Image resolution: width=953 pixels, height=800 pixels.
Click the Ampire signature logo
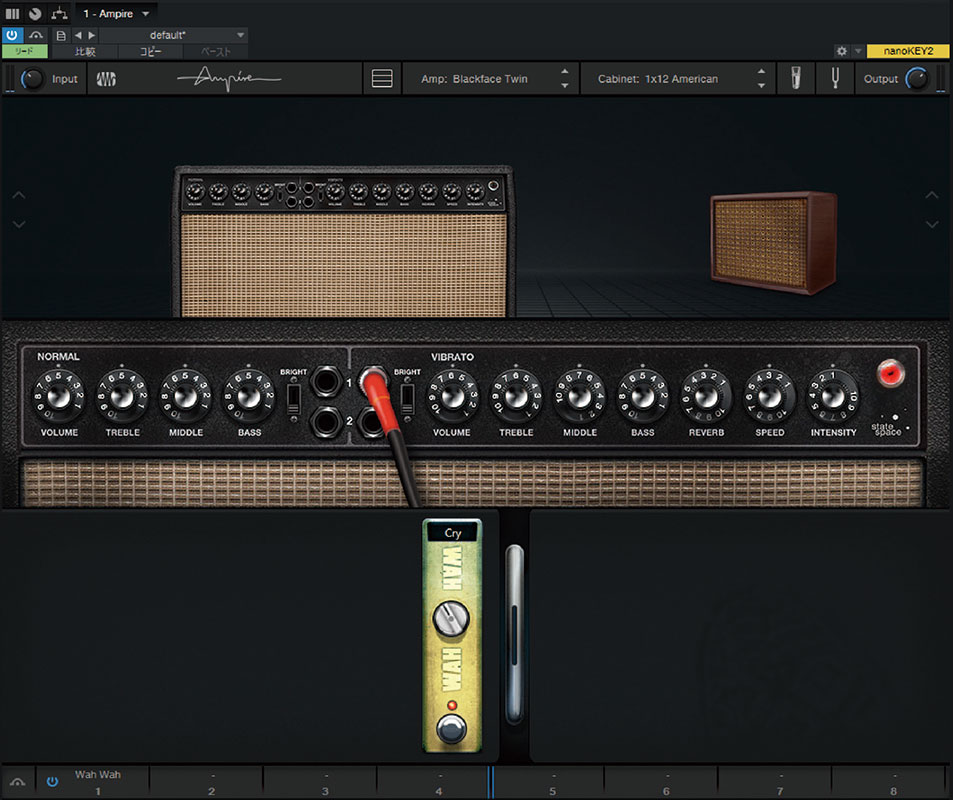tap(229, 78)
